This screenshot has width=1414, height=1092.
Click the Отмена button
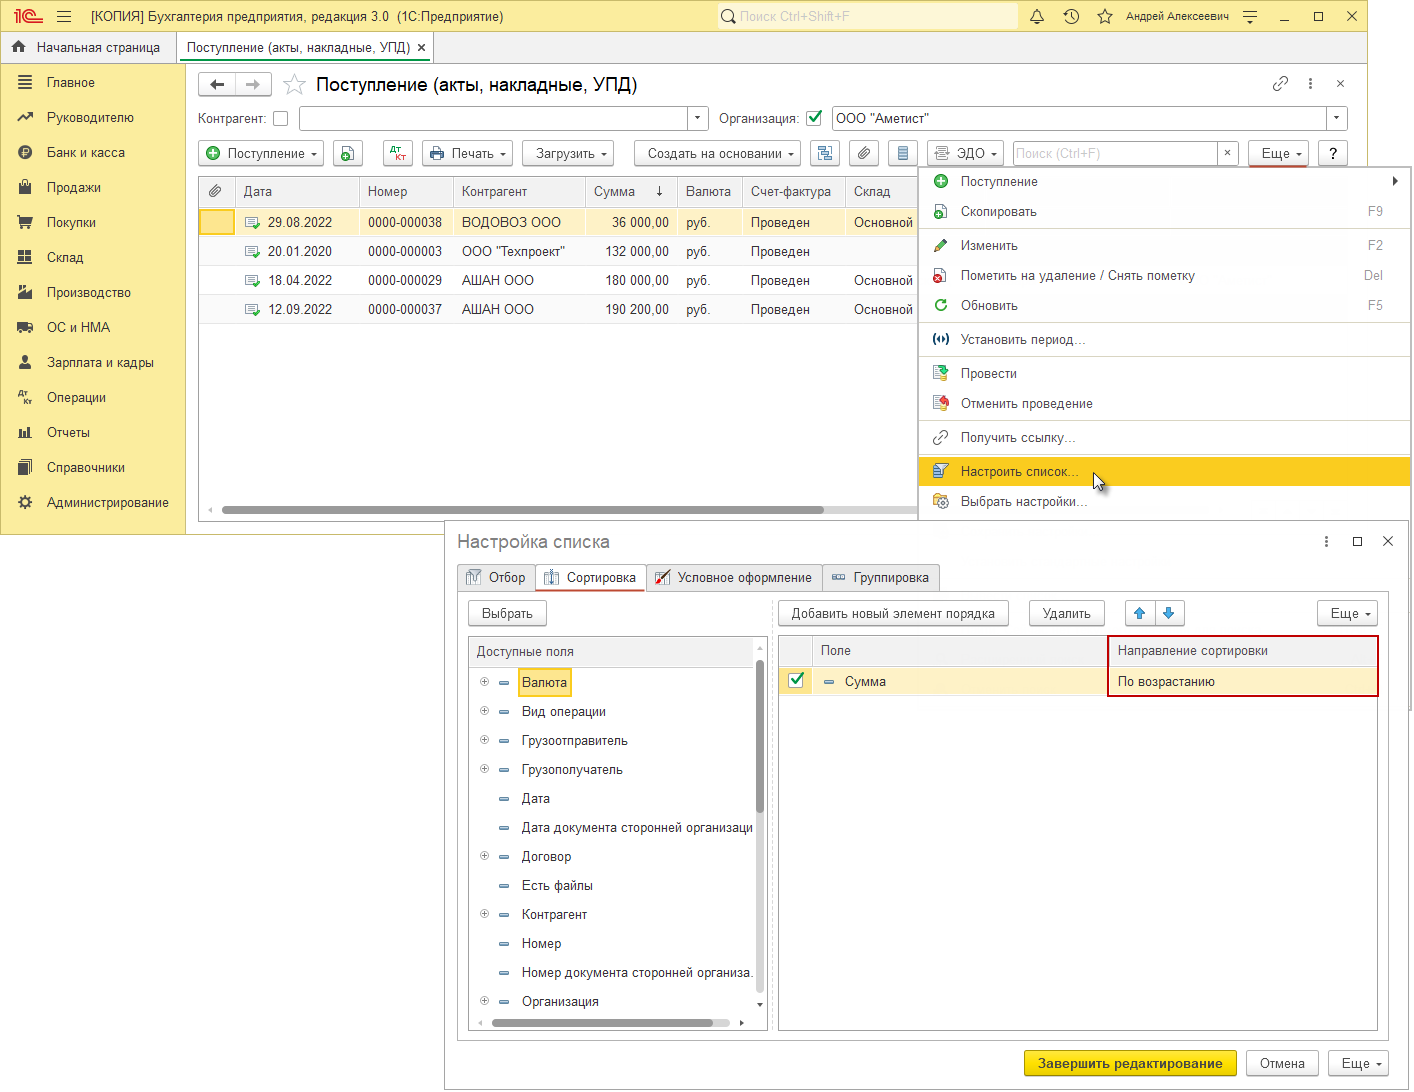(1282, 1063)
